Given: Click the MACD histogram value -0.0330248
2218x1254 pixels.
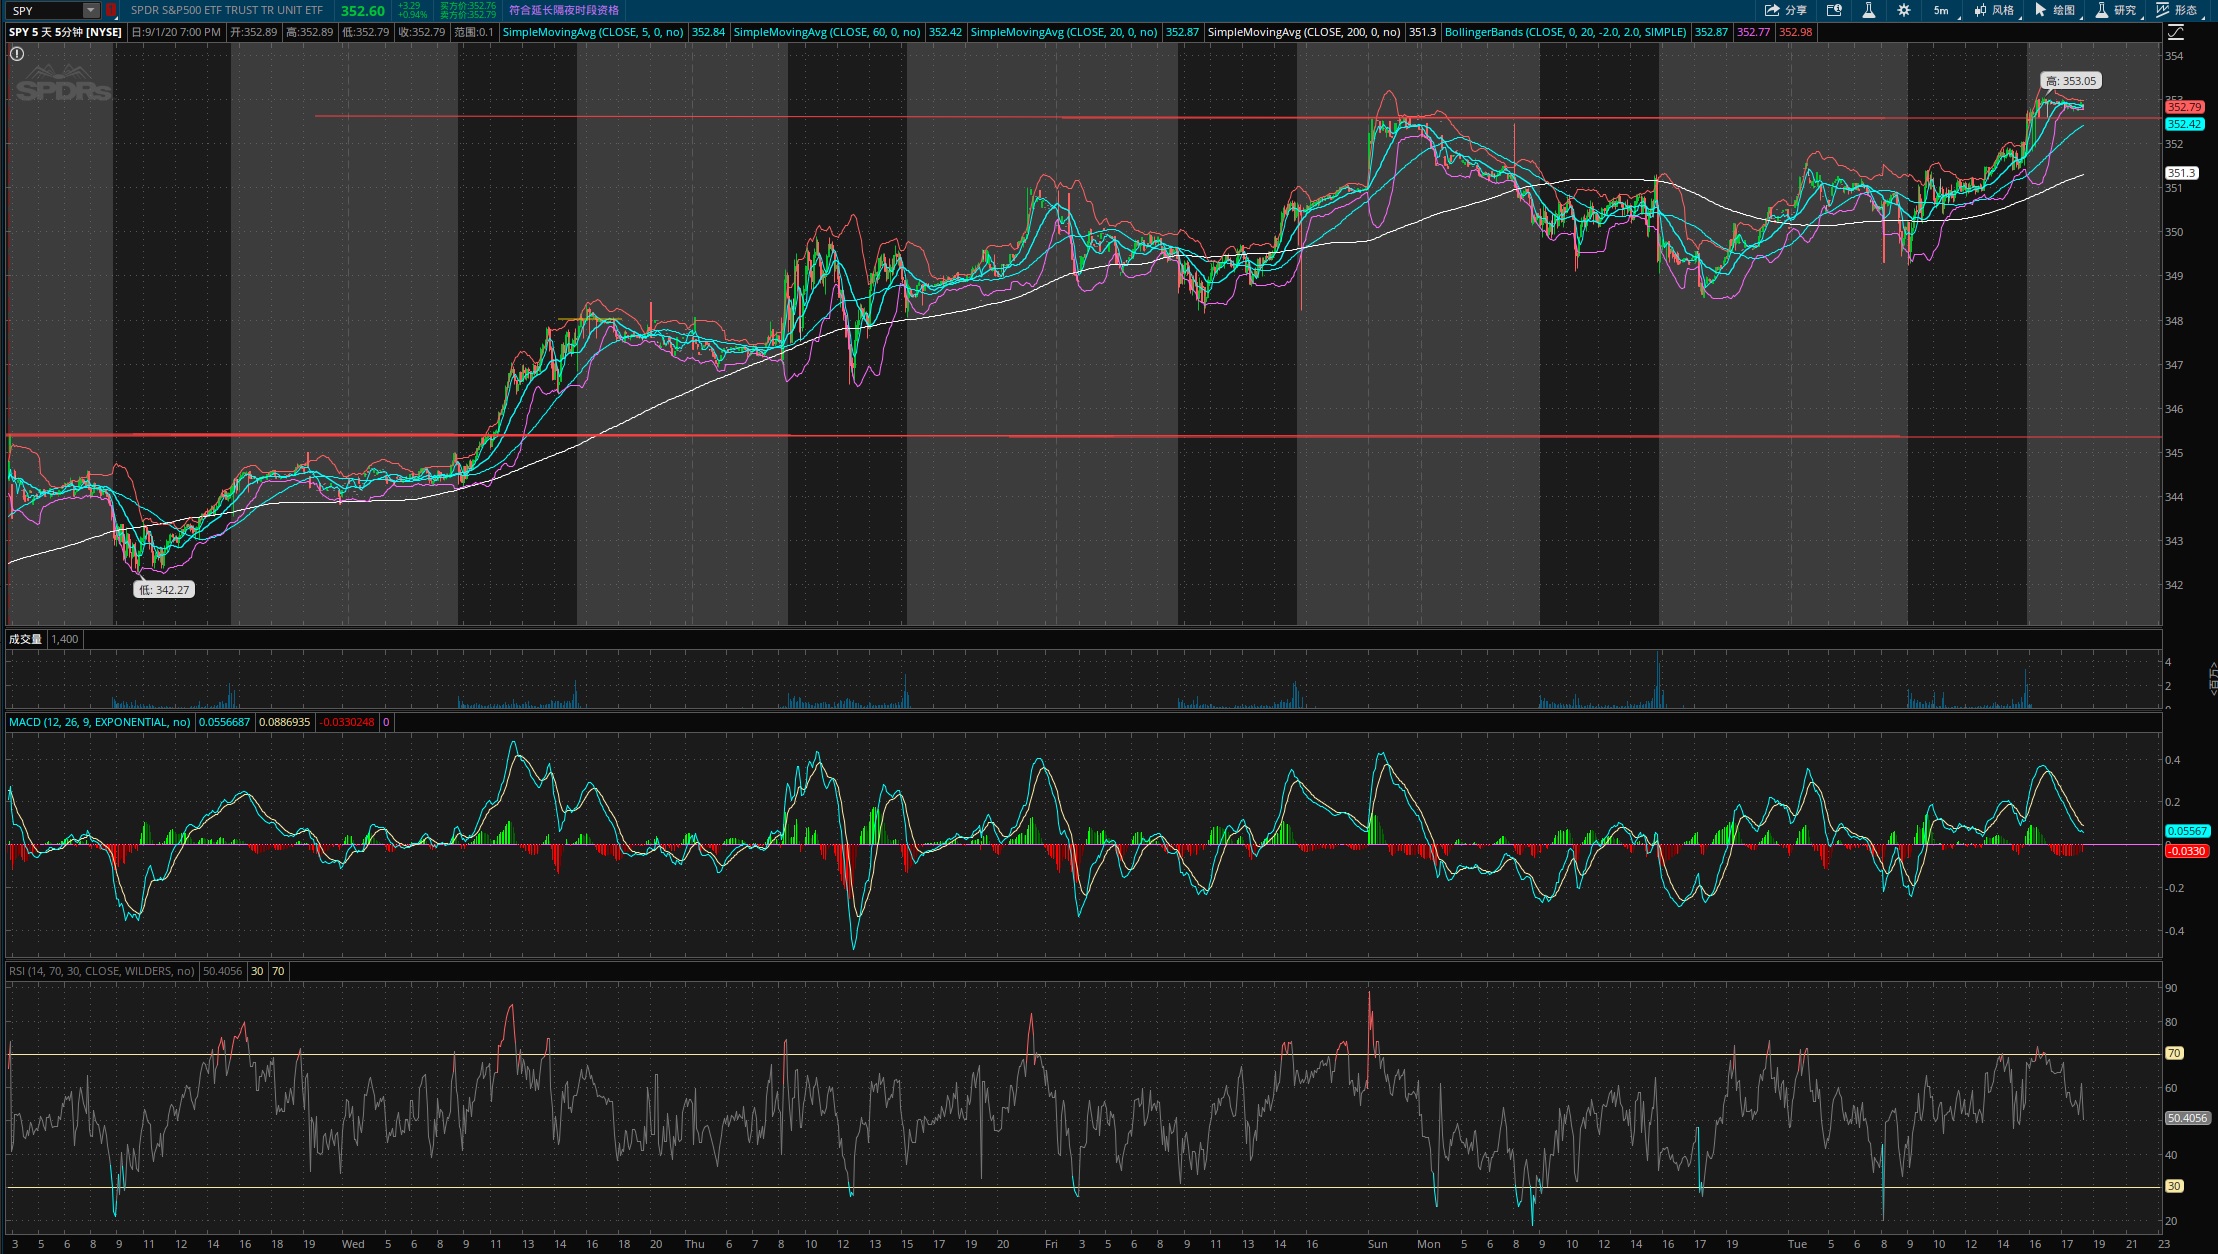Looking at the screenshot, I should (x=347, y=722).
